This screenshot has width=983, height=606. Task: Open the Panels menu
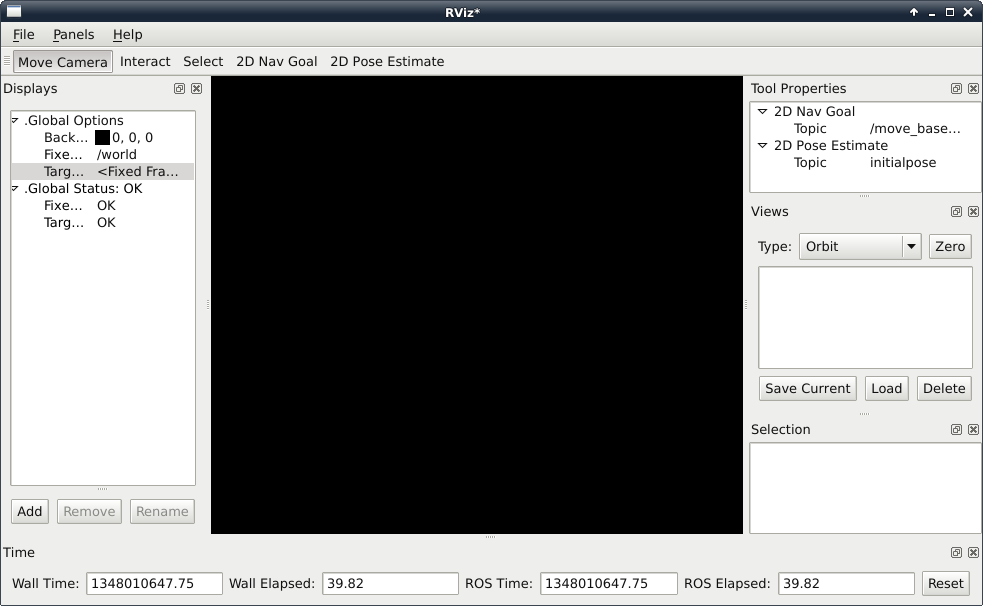click(73, 35)
